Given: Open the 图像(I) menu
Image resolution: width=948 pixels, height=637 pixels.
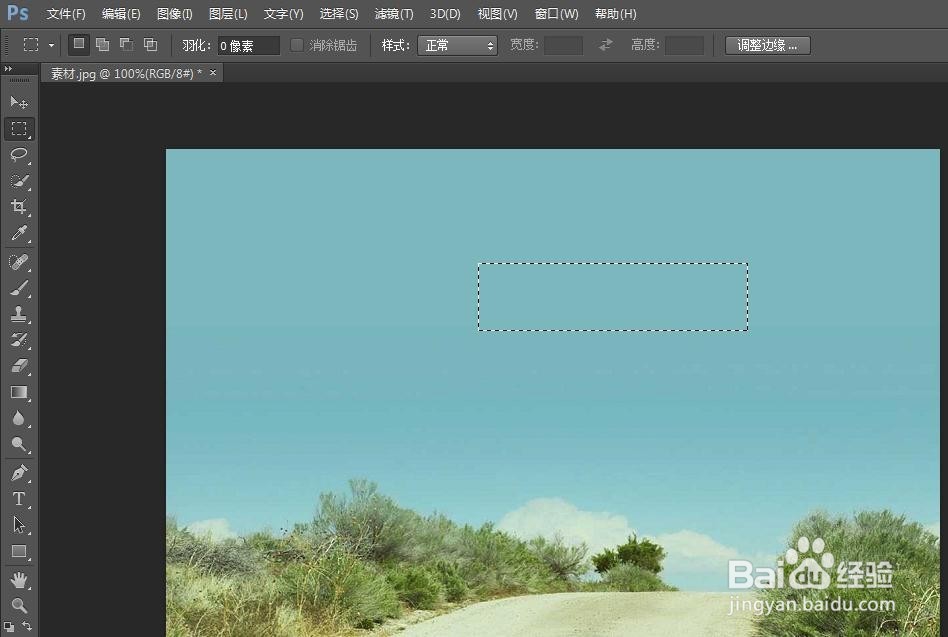Looking at the screenshot, I should coord(174,13).
